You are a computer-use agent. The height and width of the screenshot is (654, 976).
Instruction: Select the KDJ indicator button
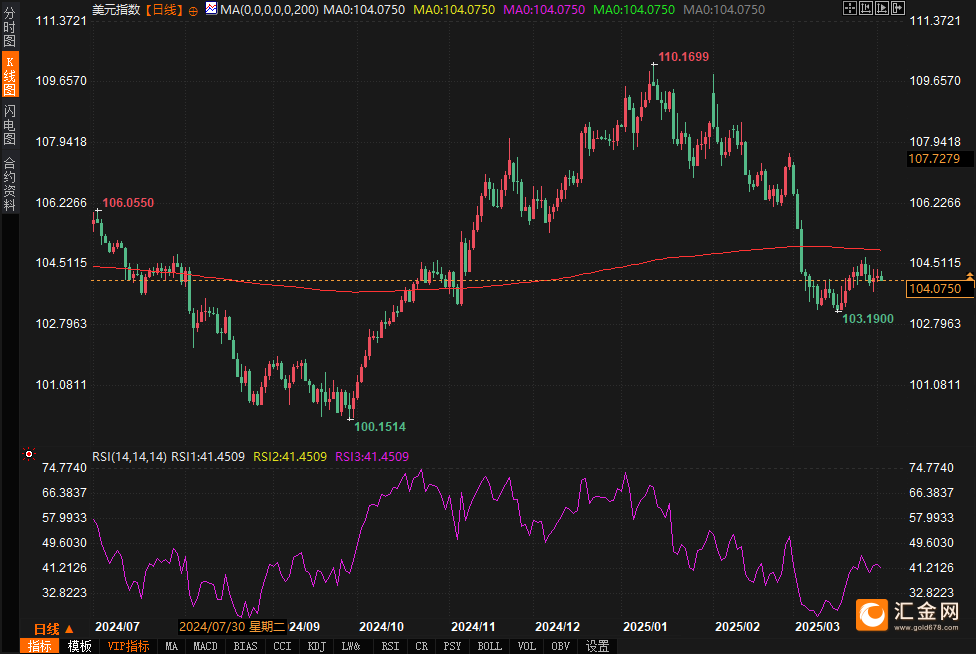tap(316, 646)
